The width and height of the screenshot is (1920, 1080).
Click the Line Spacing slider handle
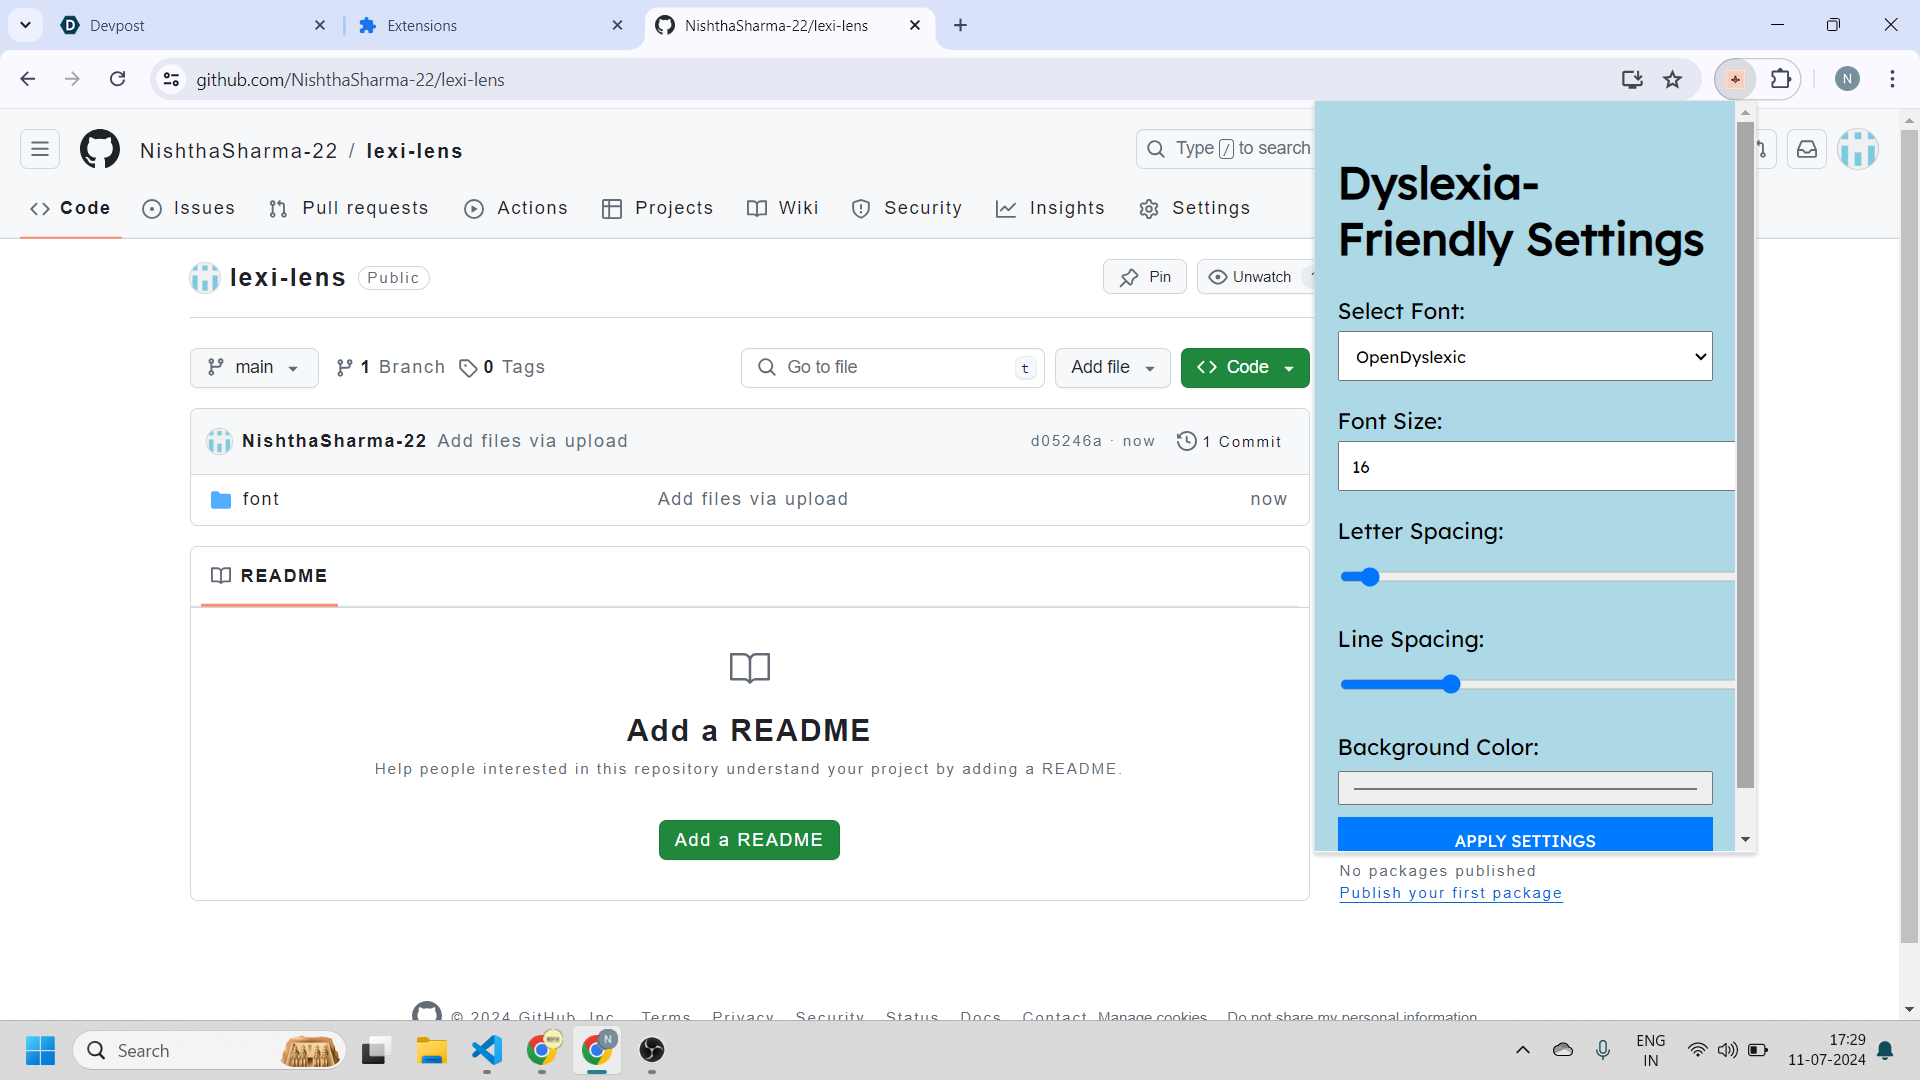coord(1451,685)
